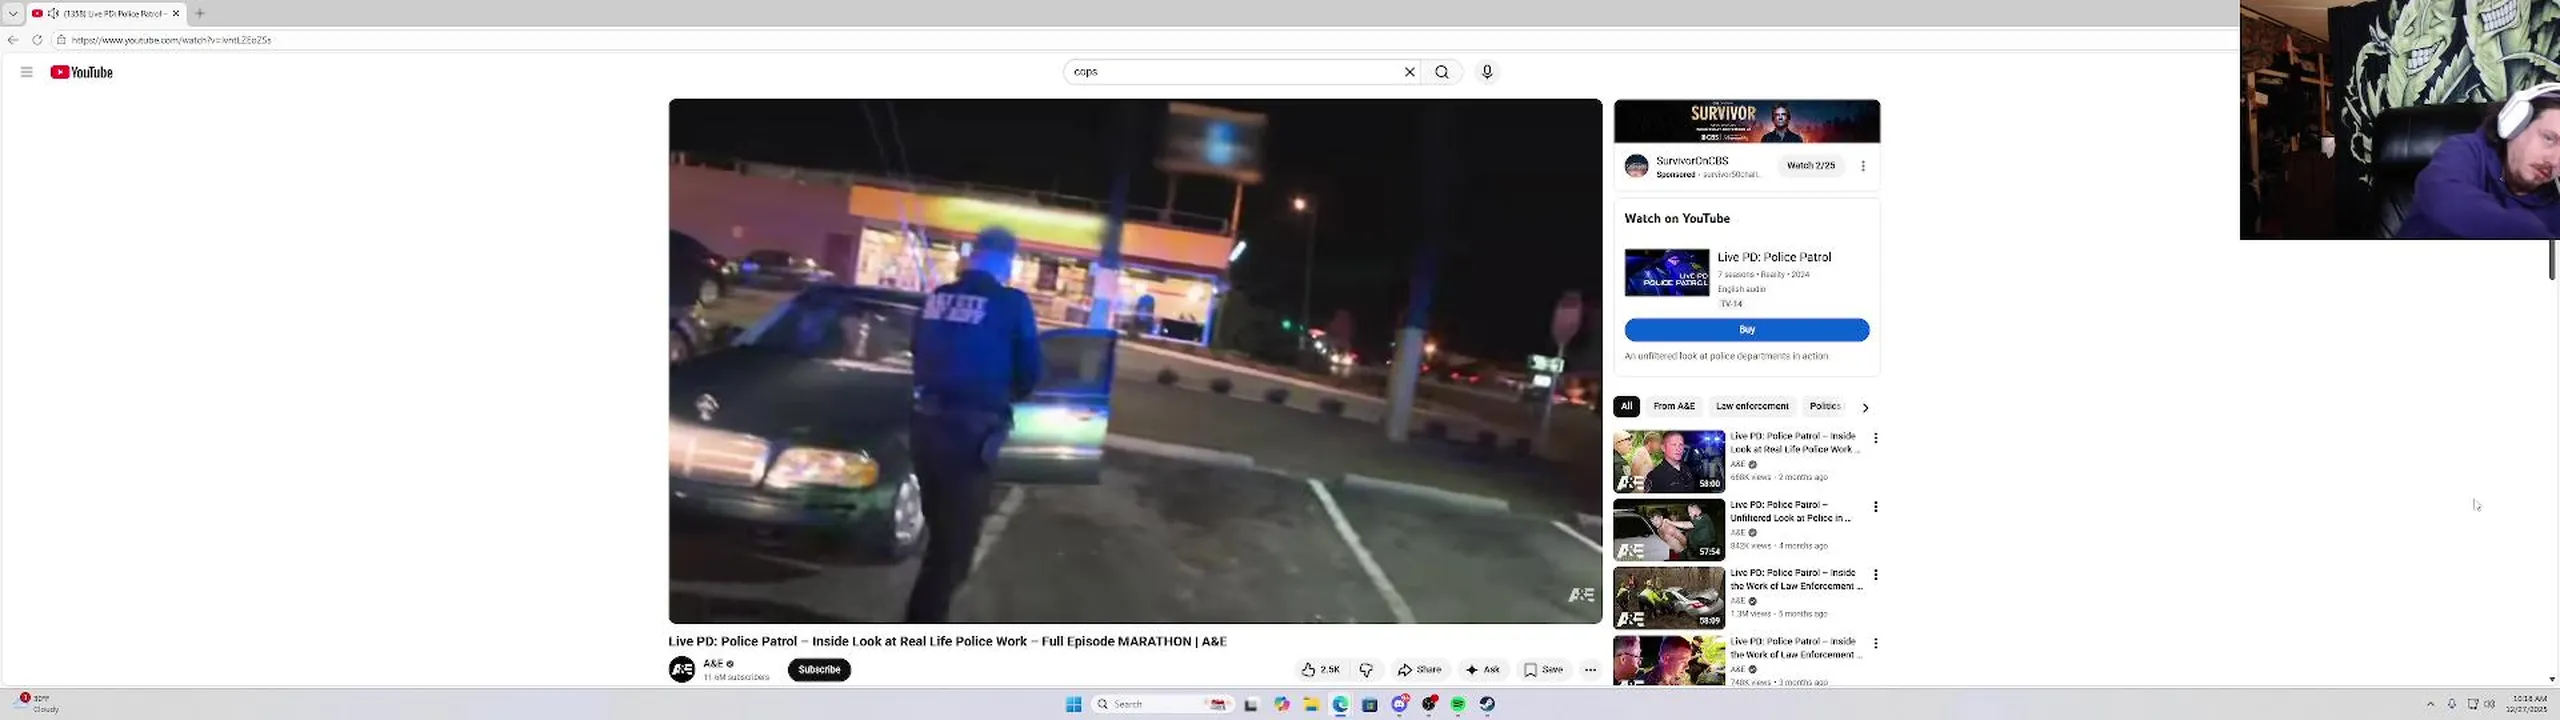The height and width of the screenshot is (720, 2560).
Task: Open the 'Live PD: Police Patrol' show title
Action: [x=1774, y=257]
